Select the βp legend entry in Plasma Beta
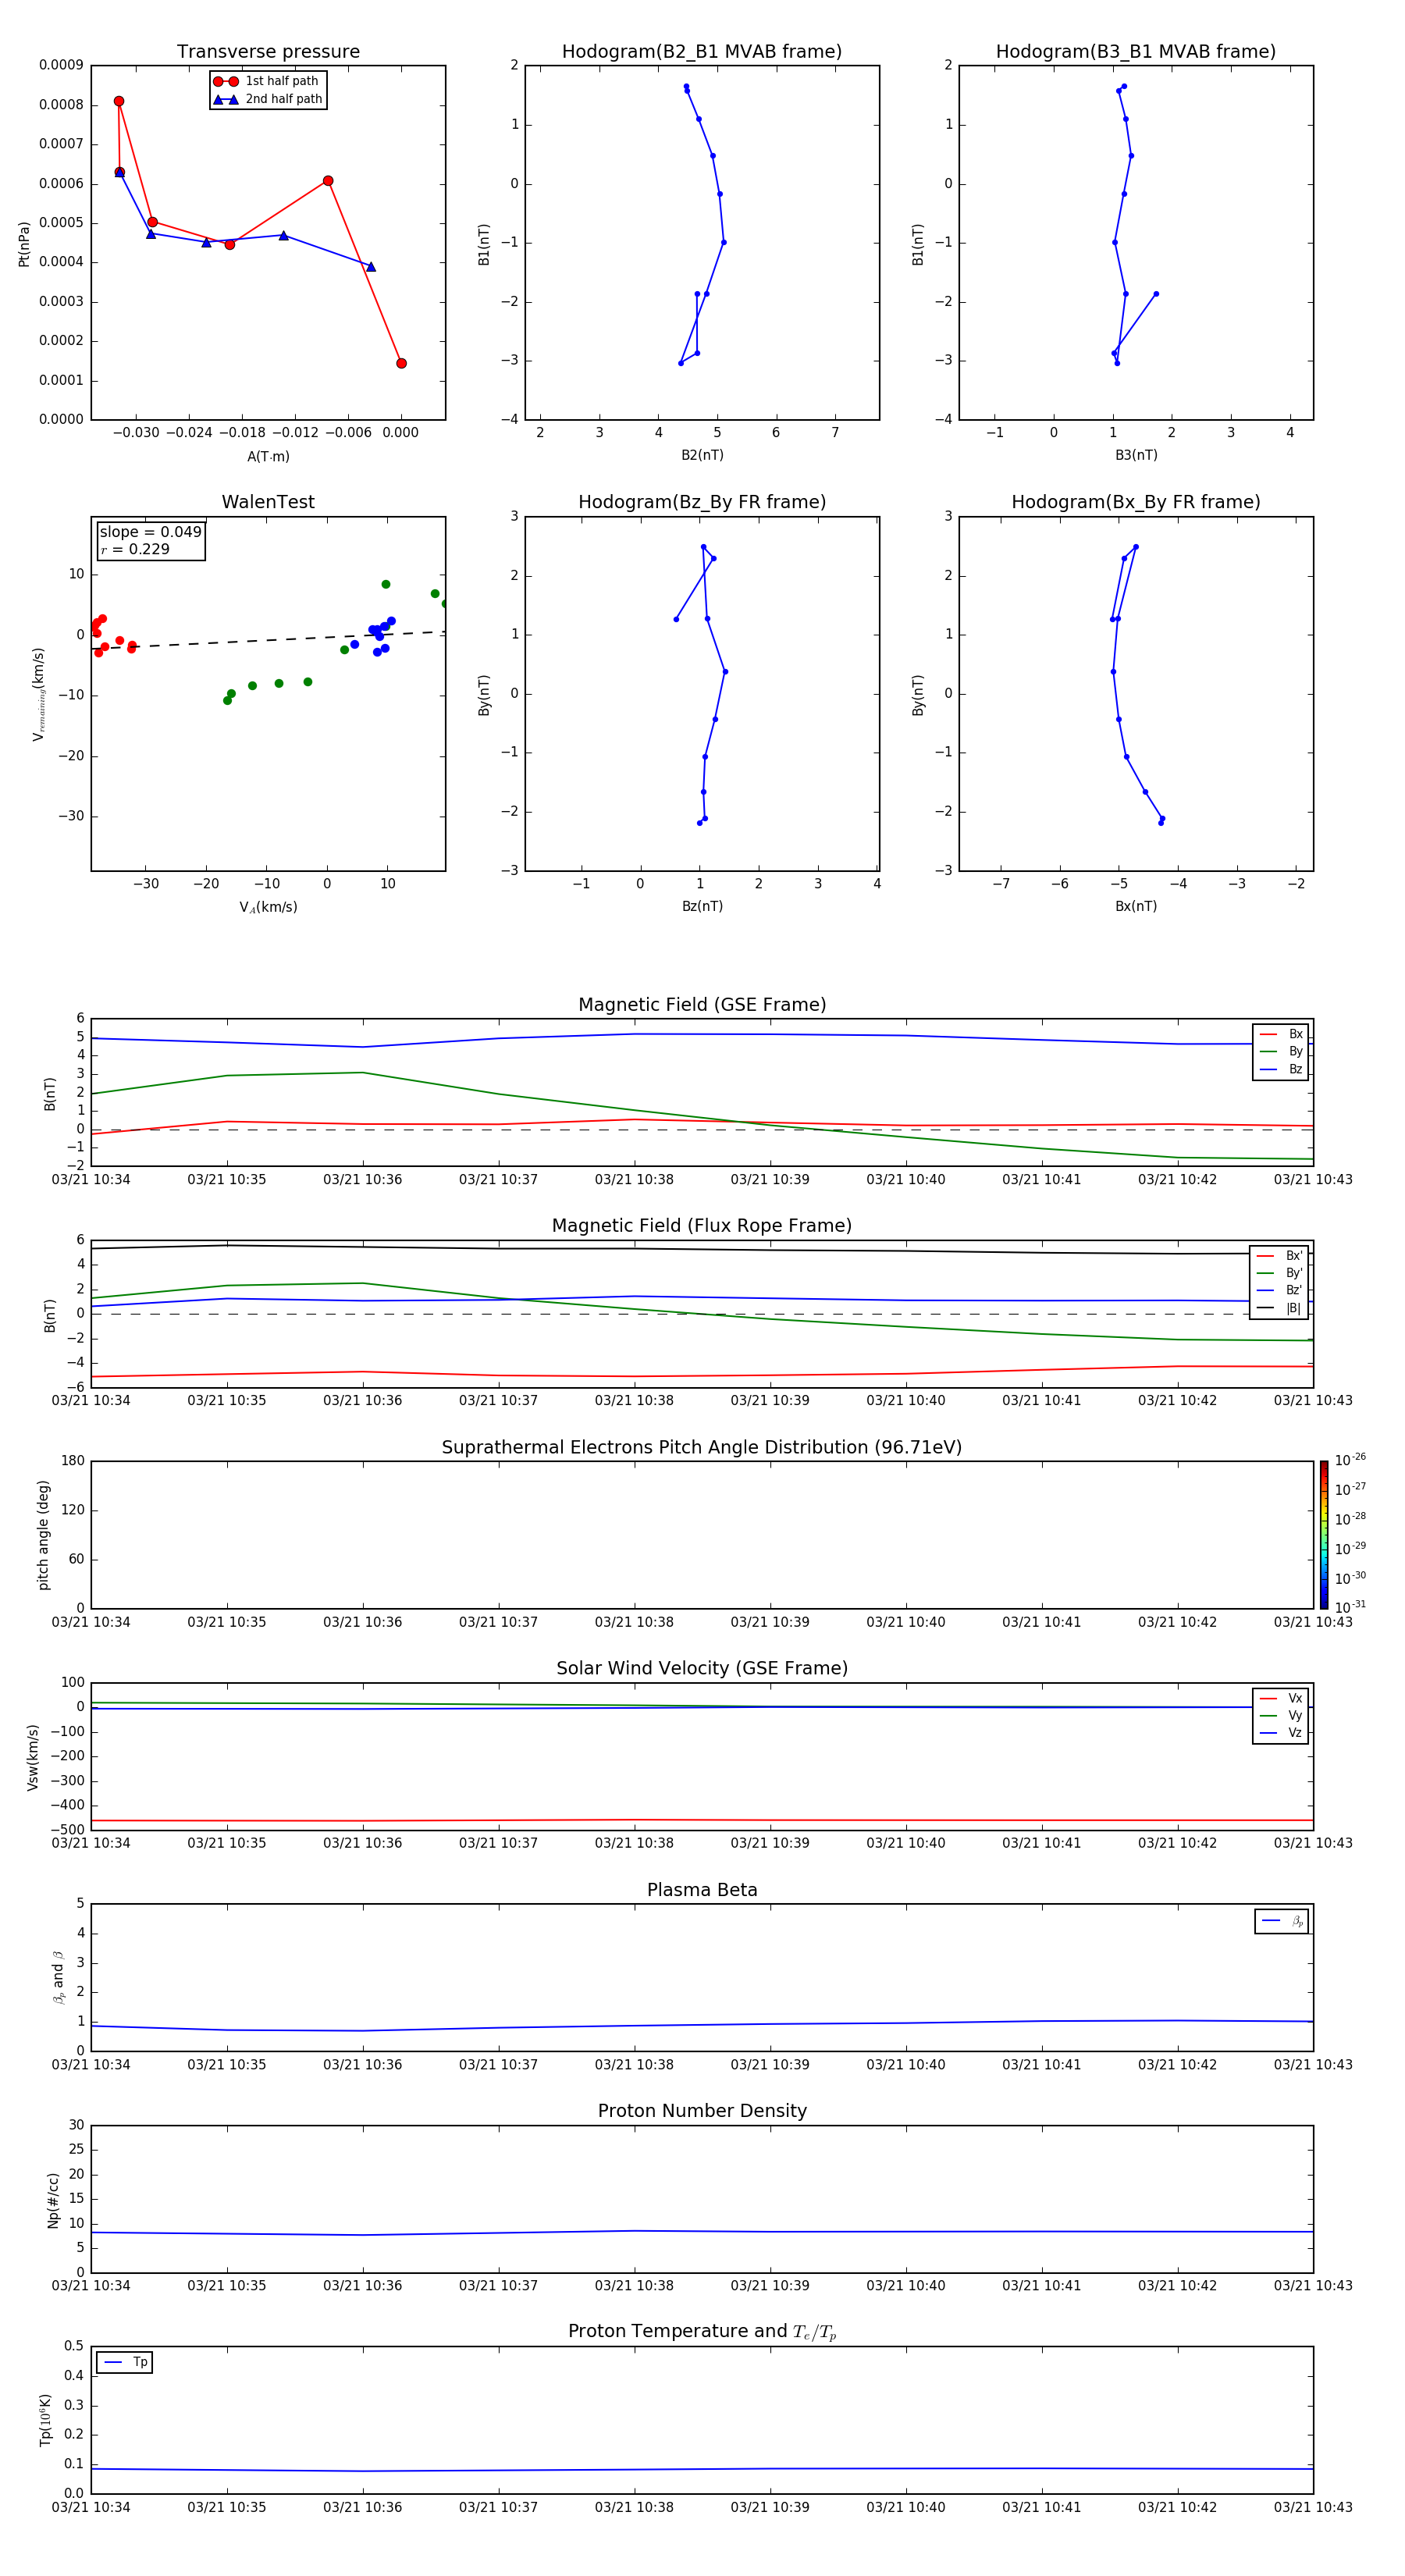The width and height of the screenshot is (1405, 2576). 1282,1921
